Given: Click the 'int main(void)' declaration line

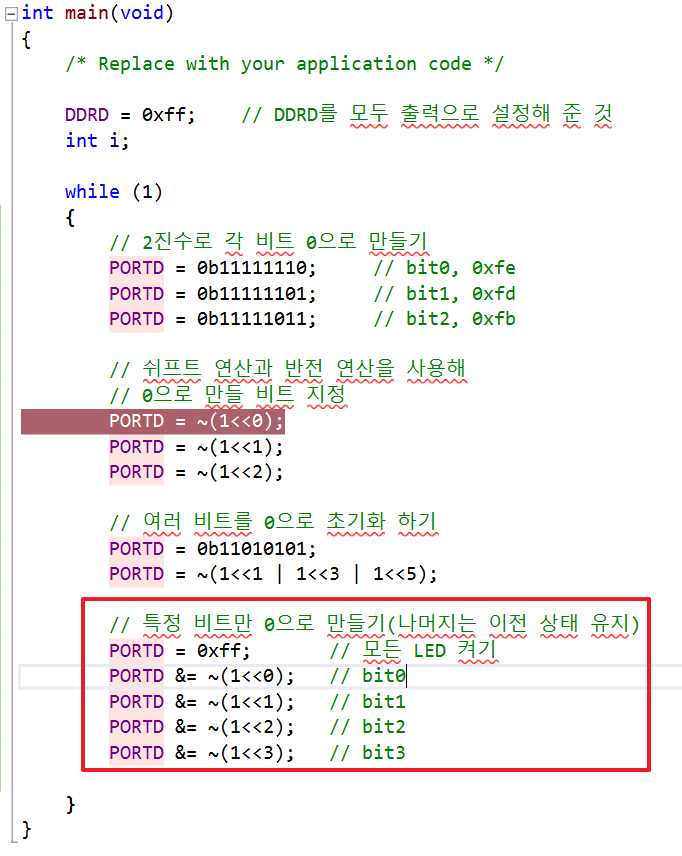Looking at the screenshot, I should click(x=97, y=13).
